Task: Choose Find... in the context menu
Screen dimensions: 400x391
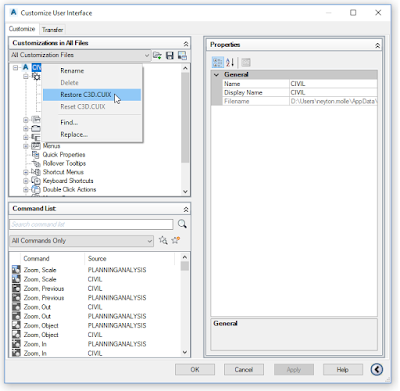Action: click(x=92, y=122)
